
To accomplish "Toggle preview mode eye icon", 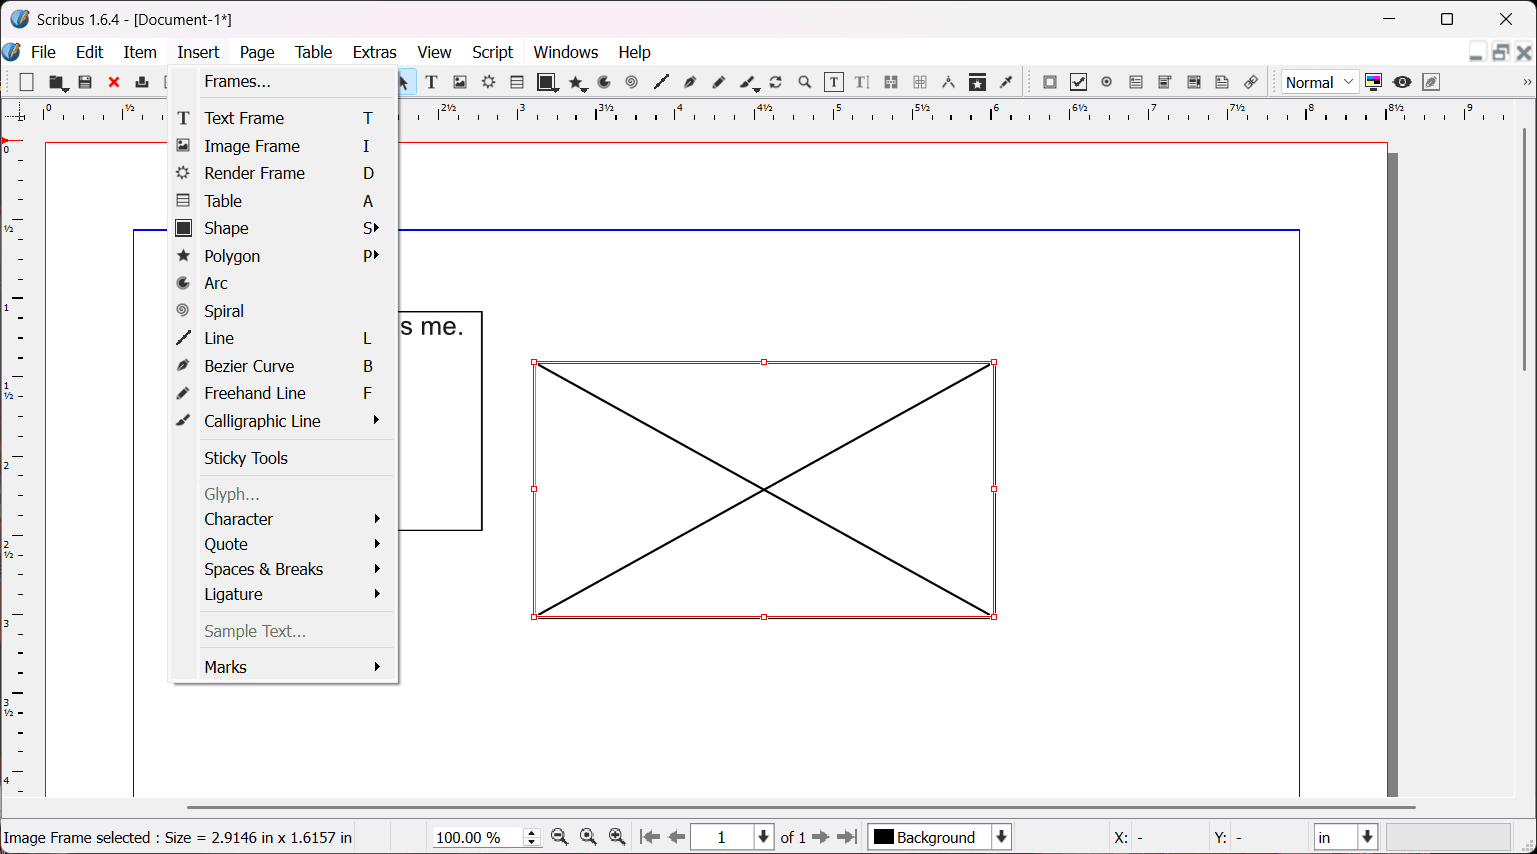I will [1402, 83].
